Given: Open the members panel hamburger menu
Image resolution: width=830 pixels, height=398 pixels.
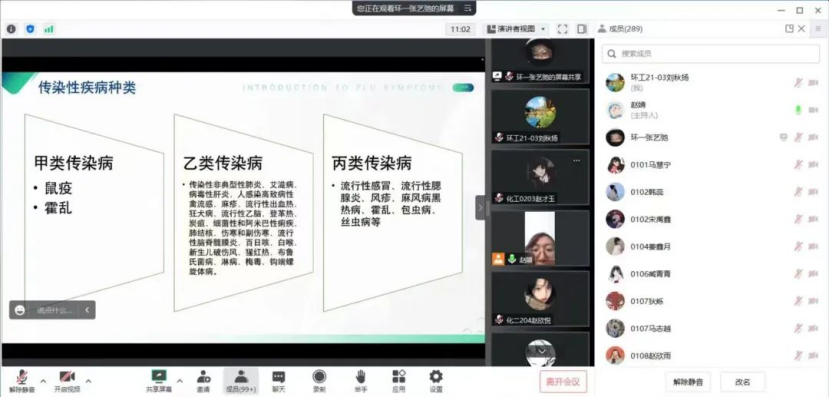Looking at the screenshot, I should click(x=818, y=29).
